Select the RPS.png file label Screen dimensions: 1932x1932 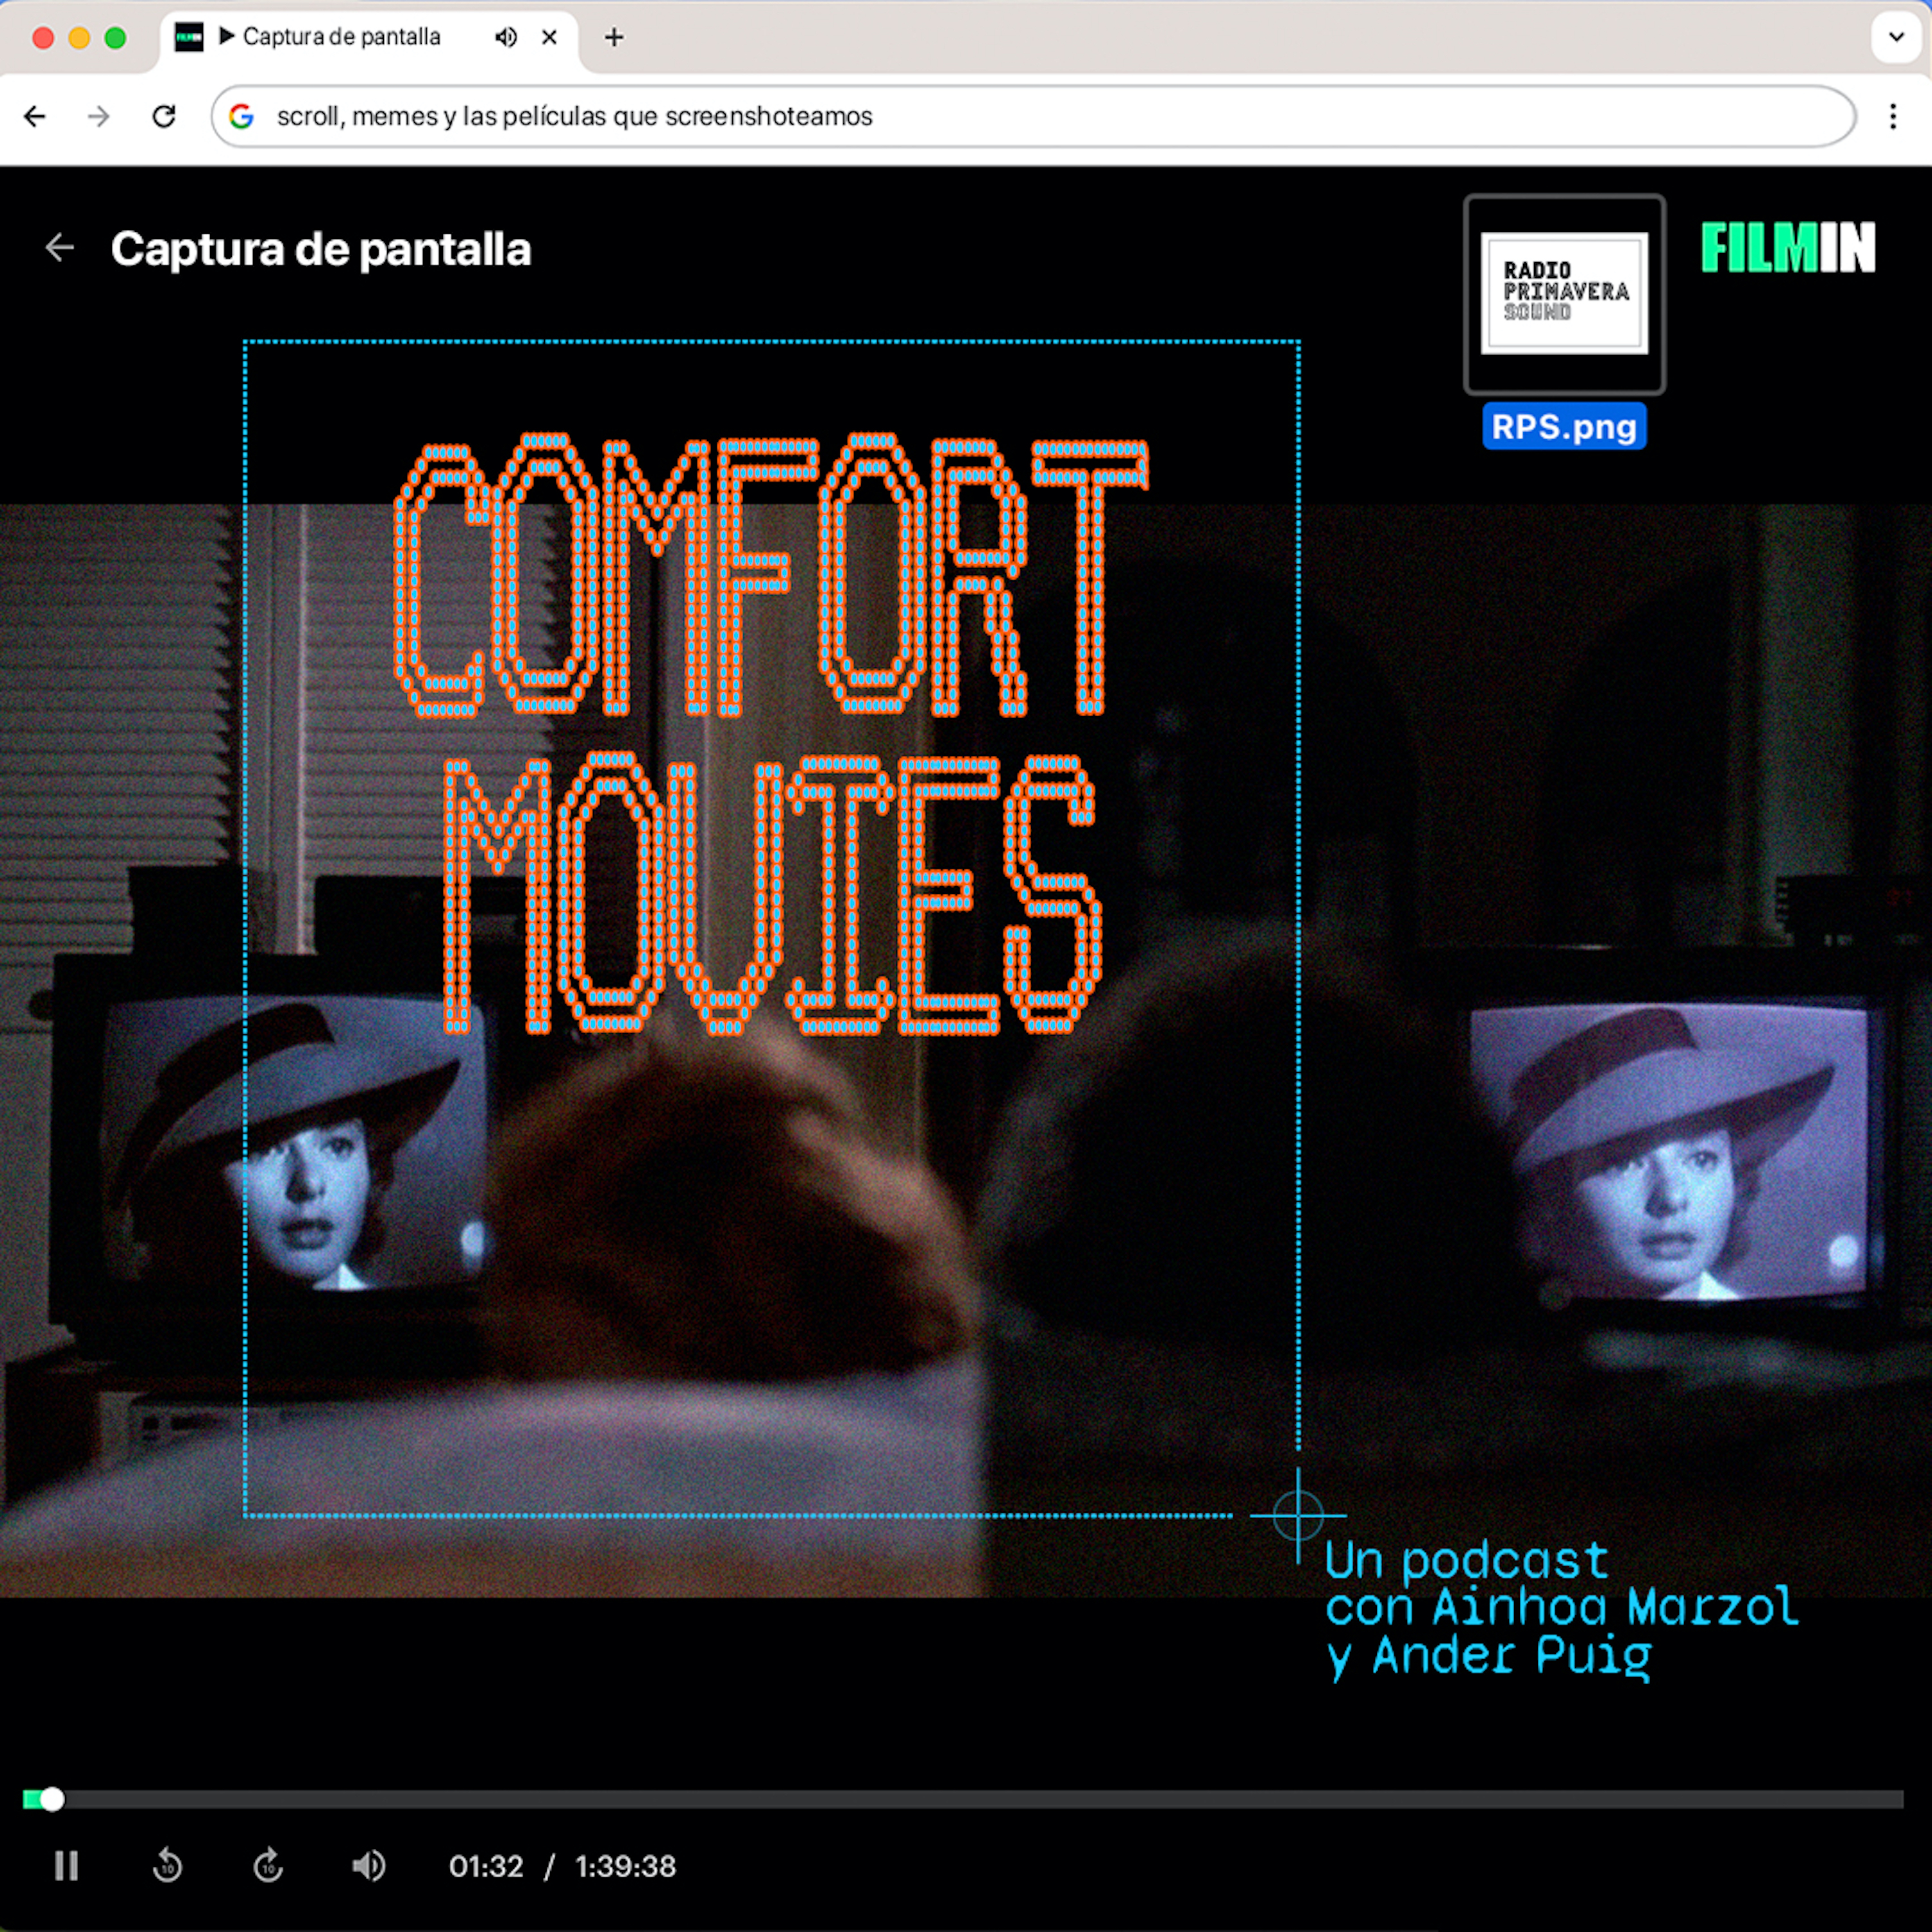(1564, 427)
